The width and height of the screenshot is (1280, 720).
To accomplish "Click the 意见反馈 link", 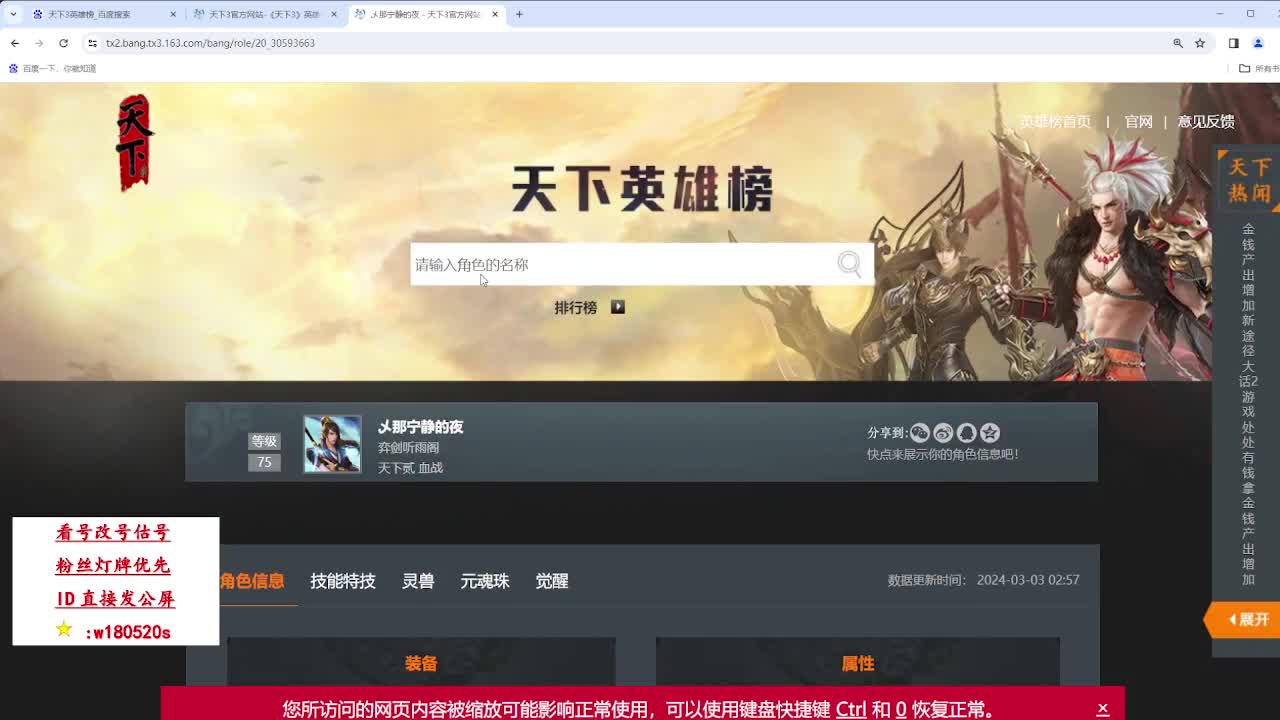I will (x=1206, y=121).
